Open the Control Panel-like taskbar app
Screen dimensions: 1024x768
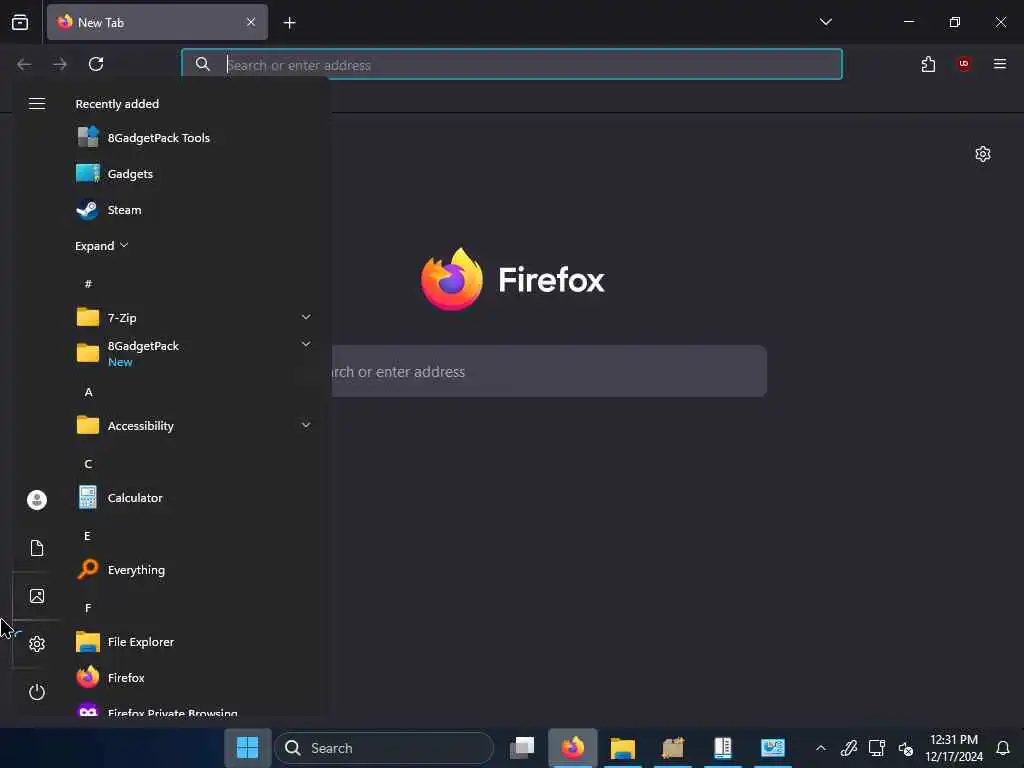click(773, 748)
